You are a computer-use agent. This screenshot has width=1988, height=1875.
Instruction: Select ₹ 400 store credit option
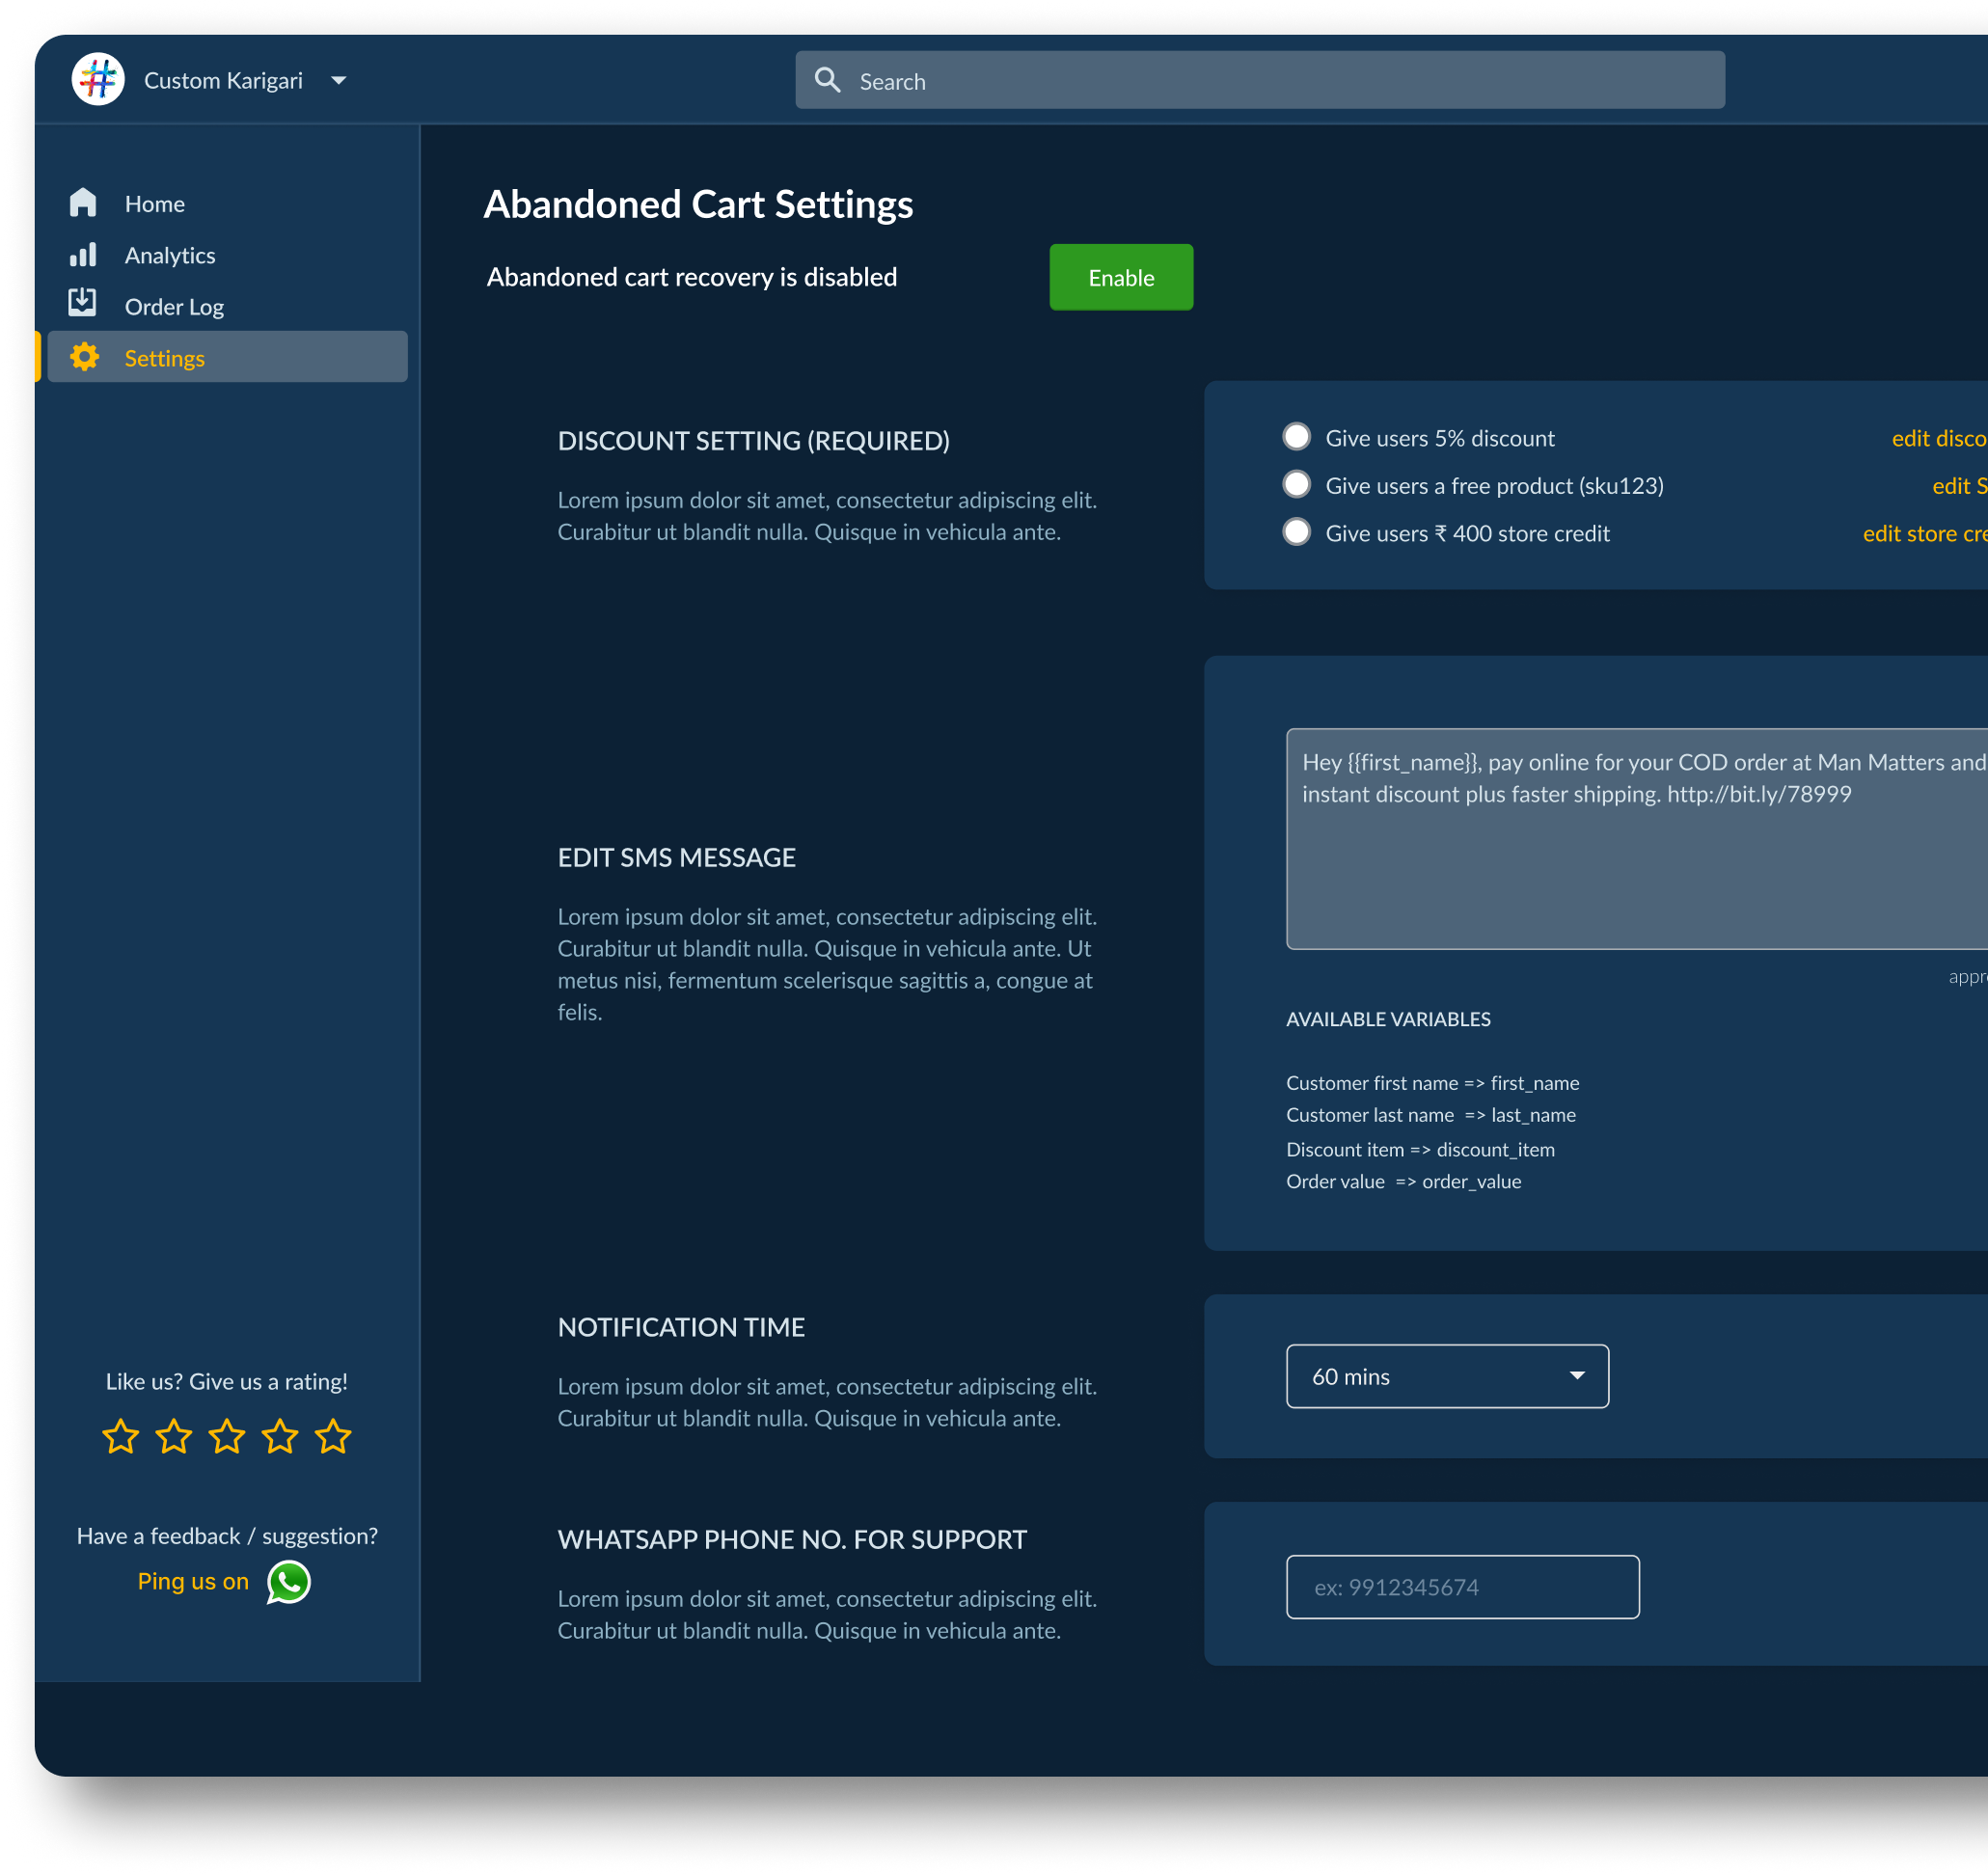tap(1296, 532)
